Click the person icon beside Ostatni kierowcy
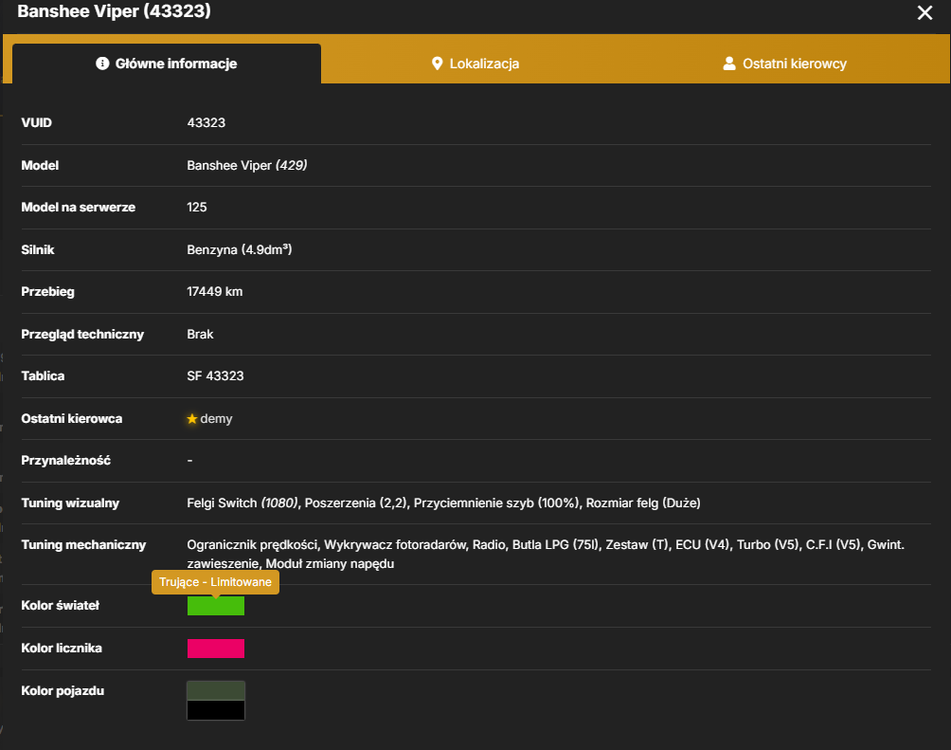 tap(729, 63)
